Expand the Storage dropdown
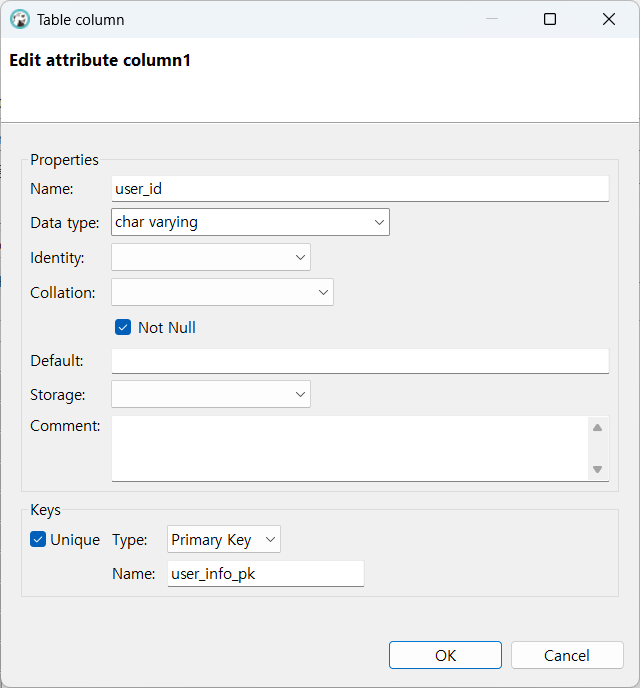The width and height of the screenshot is (640, 688). [300, 394]
